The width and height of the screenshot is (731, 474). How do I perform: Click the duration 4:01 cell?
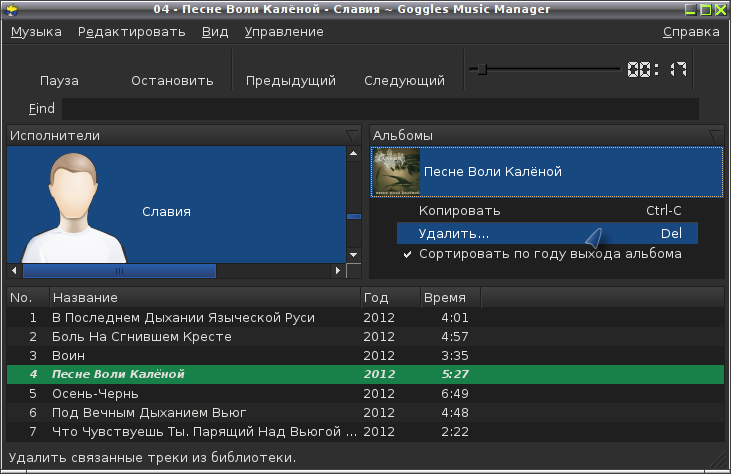pos(455,317)
